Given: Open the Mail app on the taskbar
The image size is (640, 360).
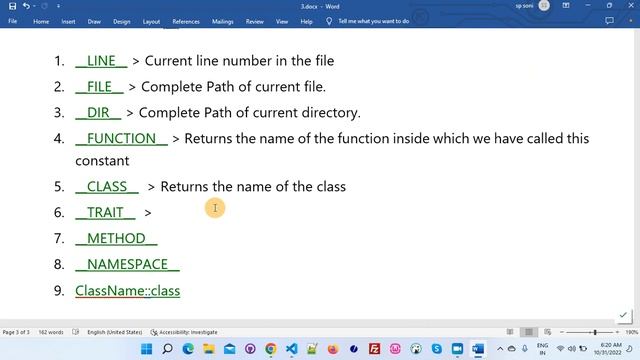Looking at the screenshot, I should pyautogui.click(x=230, y=349).
